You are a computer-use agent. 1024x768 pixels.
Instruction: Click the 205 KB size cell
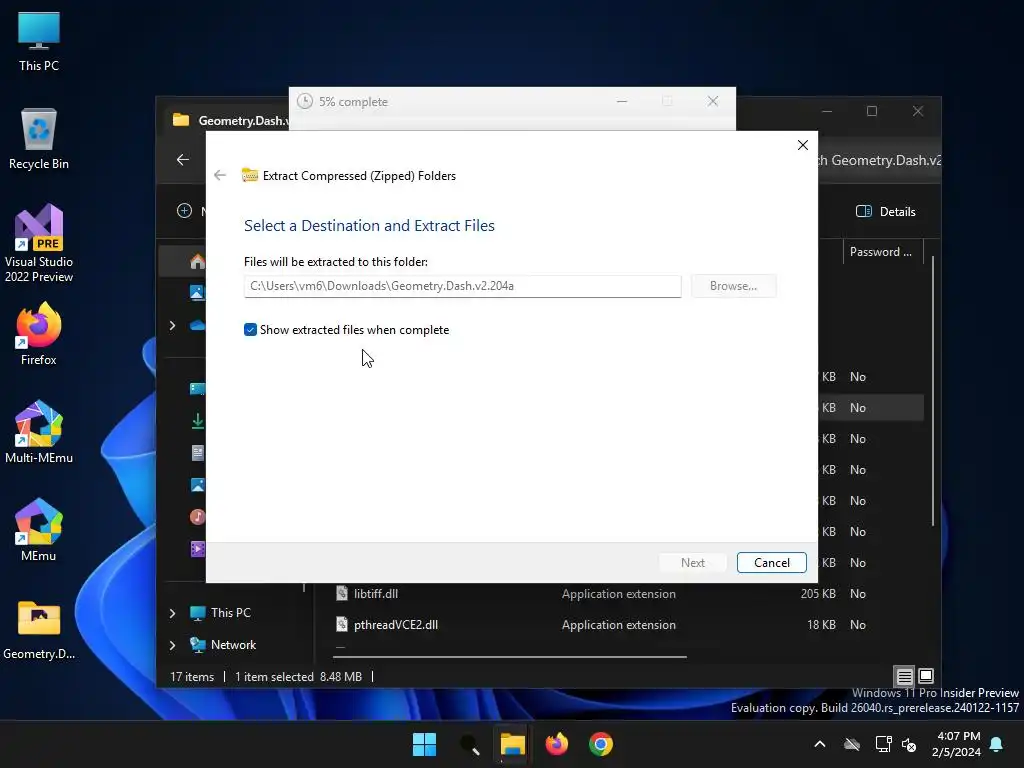click(x=818, y=594)
